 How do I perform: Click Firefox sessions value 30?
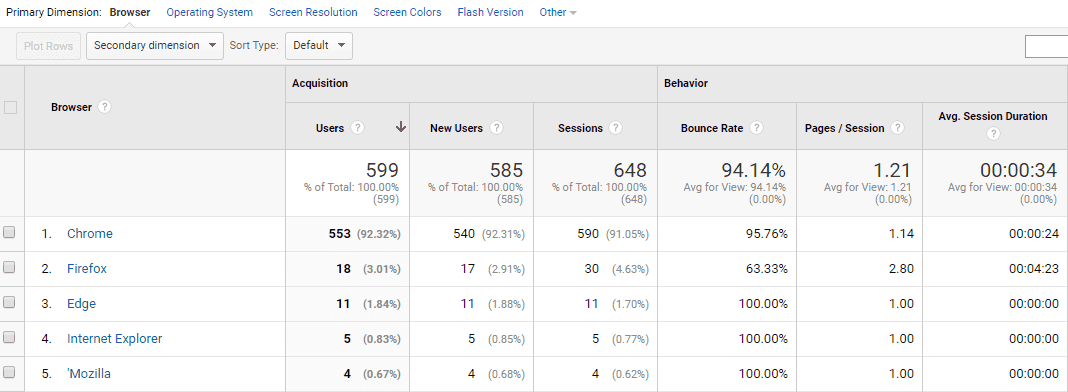pyautogui.click(x=592, y=269)
